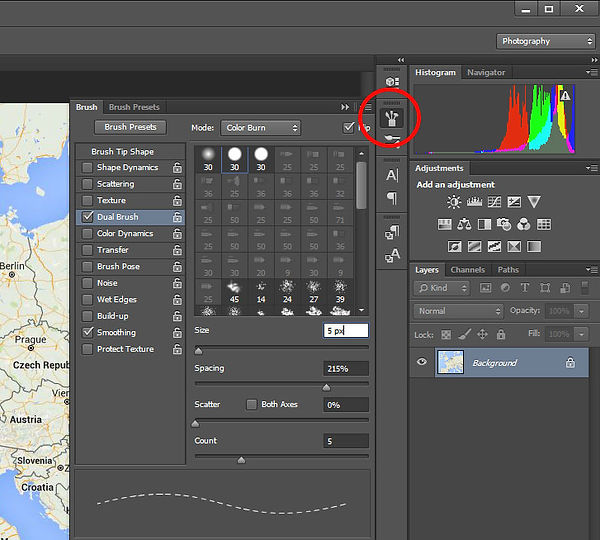Add a Vibrance adjustment

(534, 202)
